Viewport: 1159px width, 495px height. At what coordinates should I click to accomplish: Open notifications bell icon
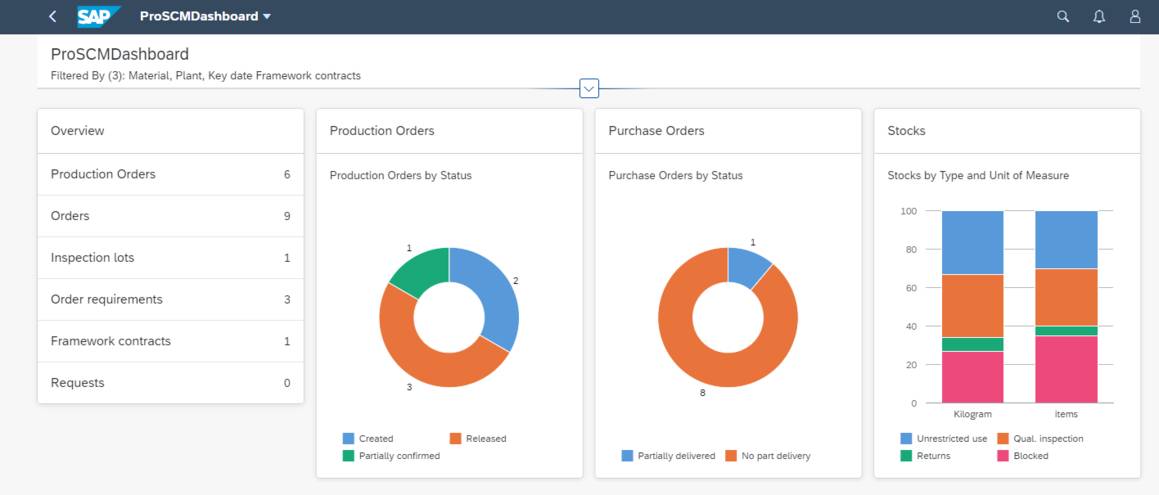pyautogui.click(x=1099, y=16)
